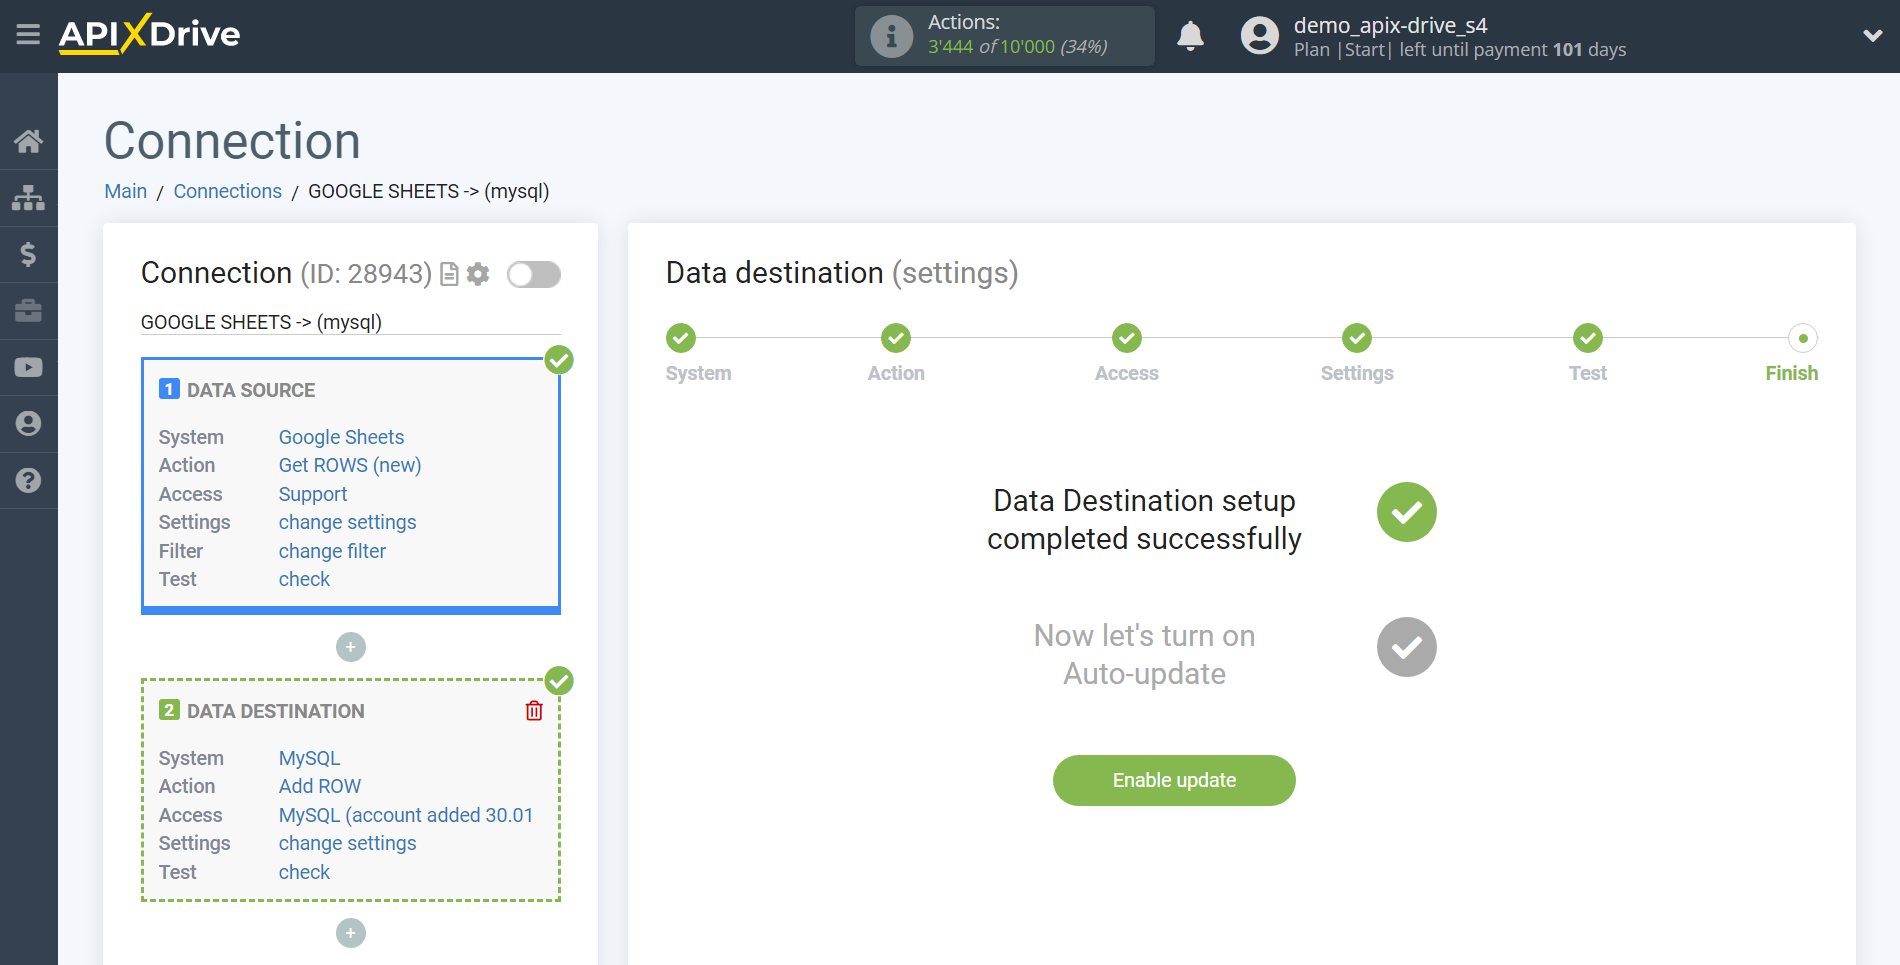Viewport: 1900px width, 965px height.
Task: Open the help question mark icon
Action: (x=28, y=480)
